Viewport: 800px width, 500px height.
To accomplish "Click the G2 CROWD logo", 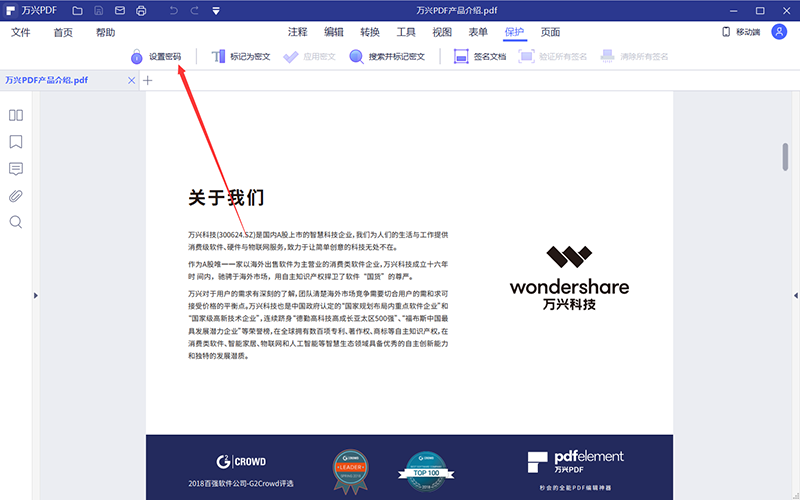I will pos(241,462).
